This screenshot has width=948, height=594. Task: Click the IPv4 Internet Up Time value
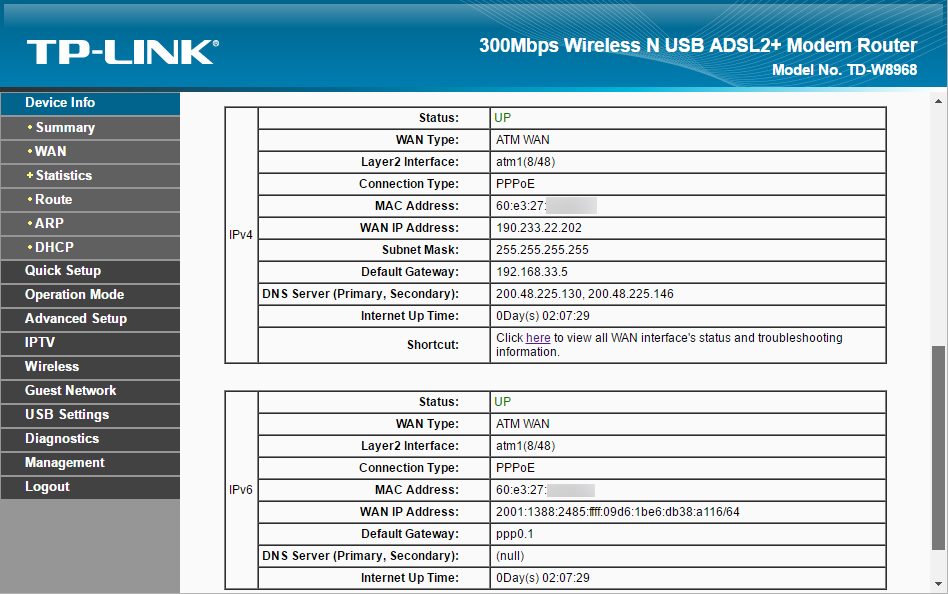click(542, 316)
